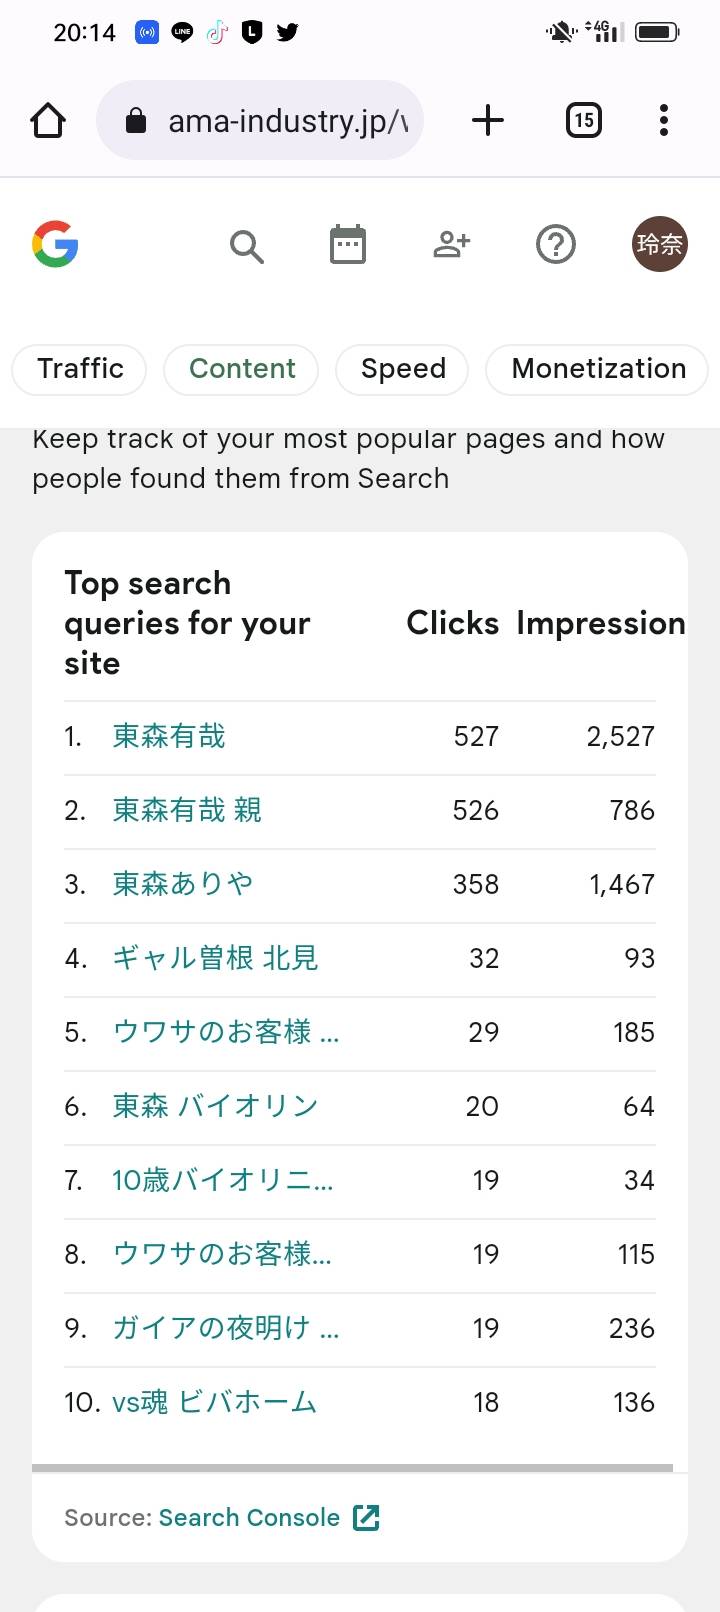720x1612 pixels.
Task: Open the vs魂 ビバホーム query link
Action: click(214, 1402)
